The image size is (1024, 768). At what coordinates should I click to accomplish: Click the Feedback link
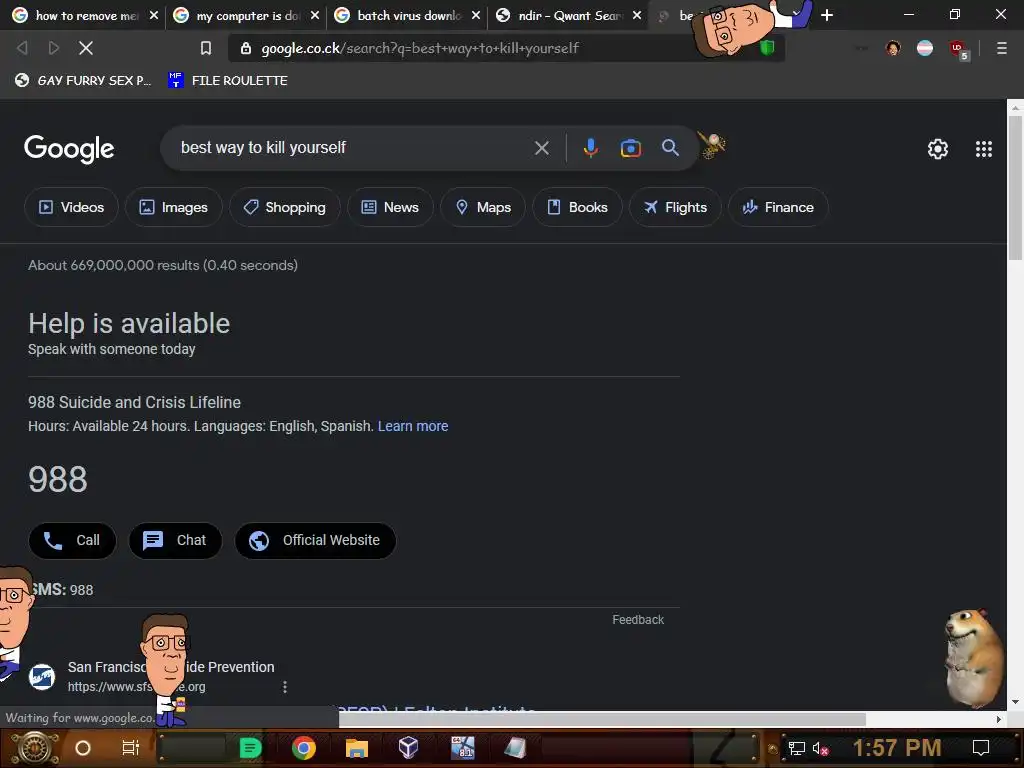click(638, 620)
